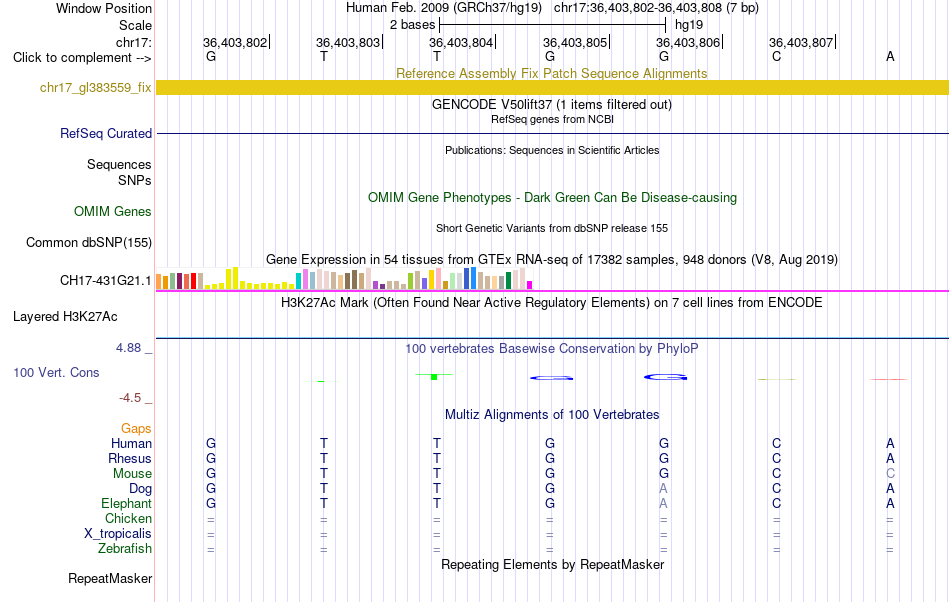
Task: Click the 2 bases scale bar
Action: coord(553,25)
